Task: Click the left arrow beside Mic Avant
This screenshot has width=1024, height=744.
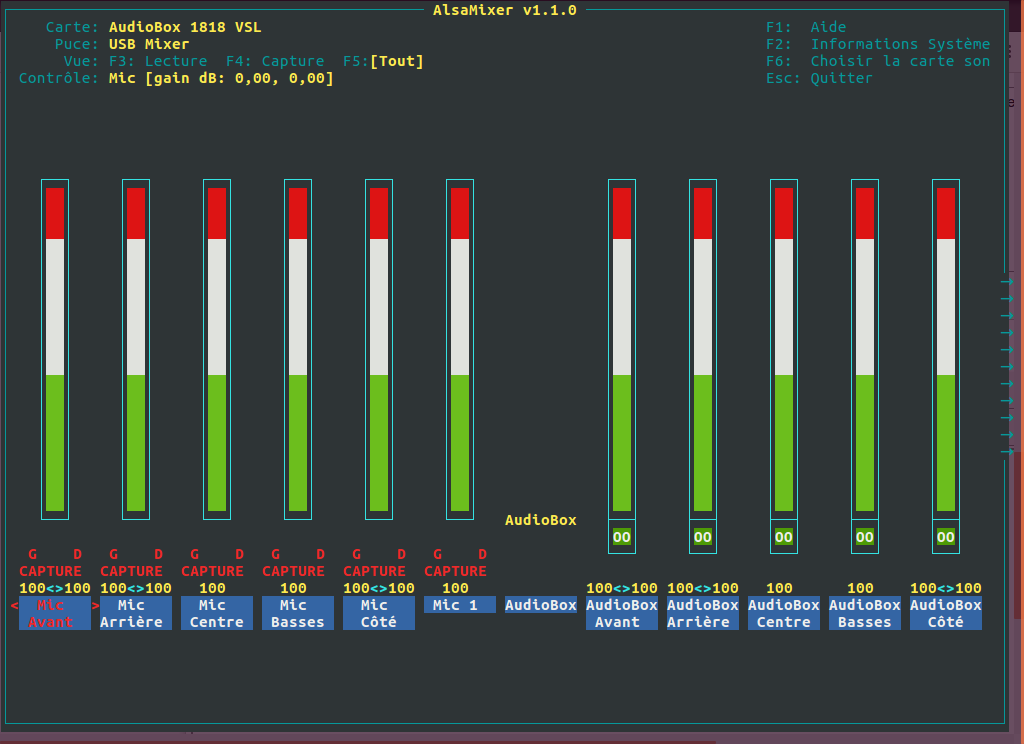Action: [x=14, y=606]
